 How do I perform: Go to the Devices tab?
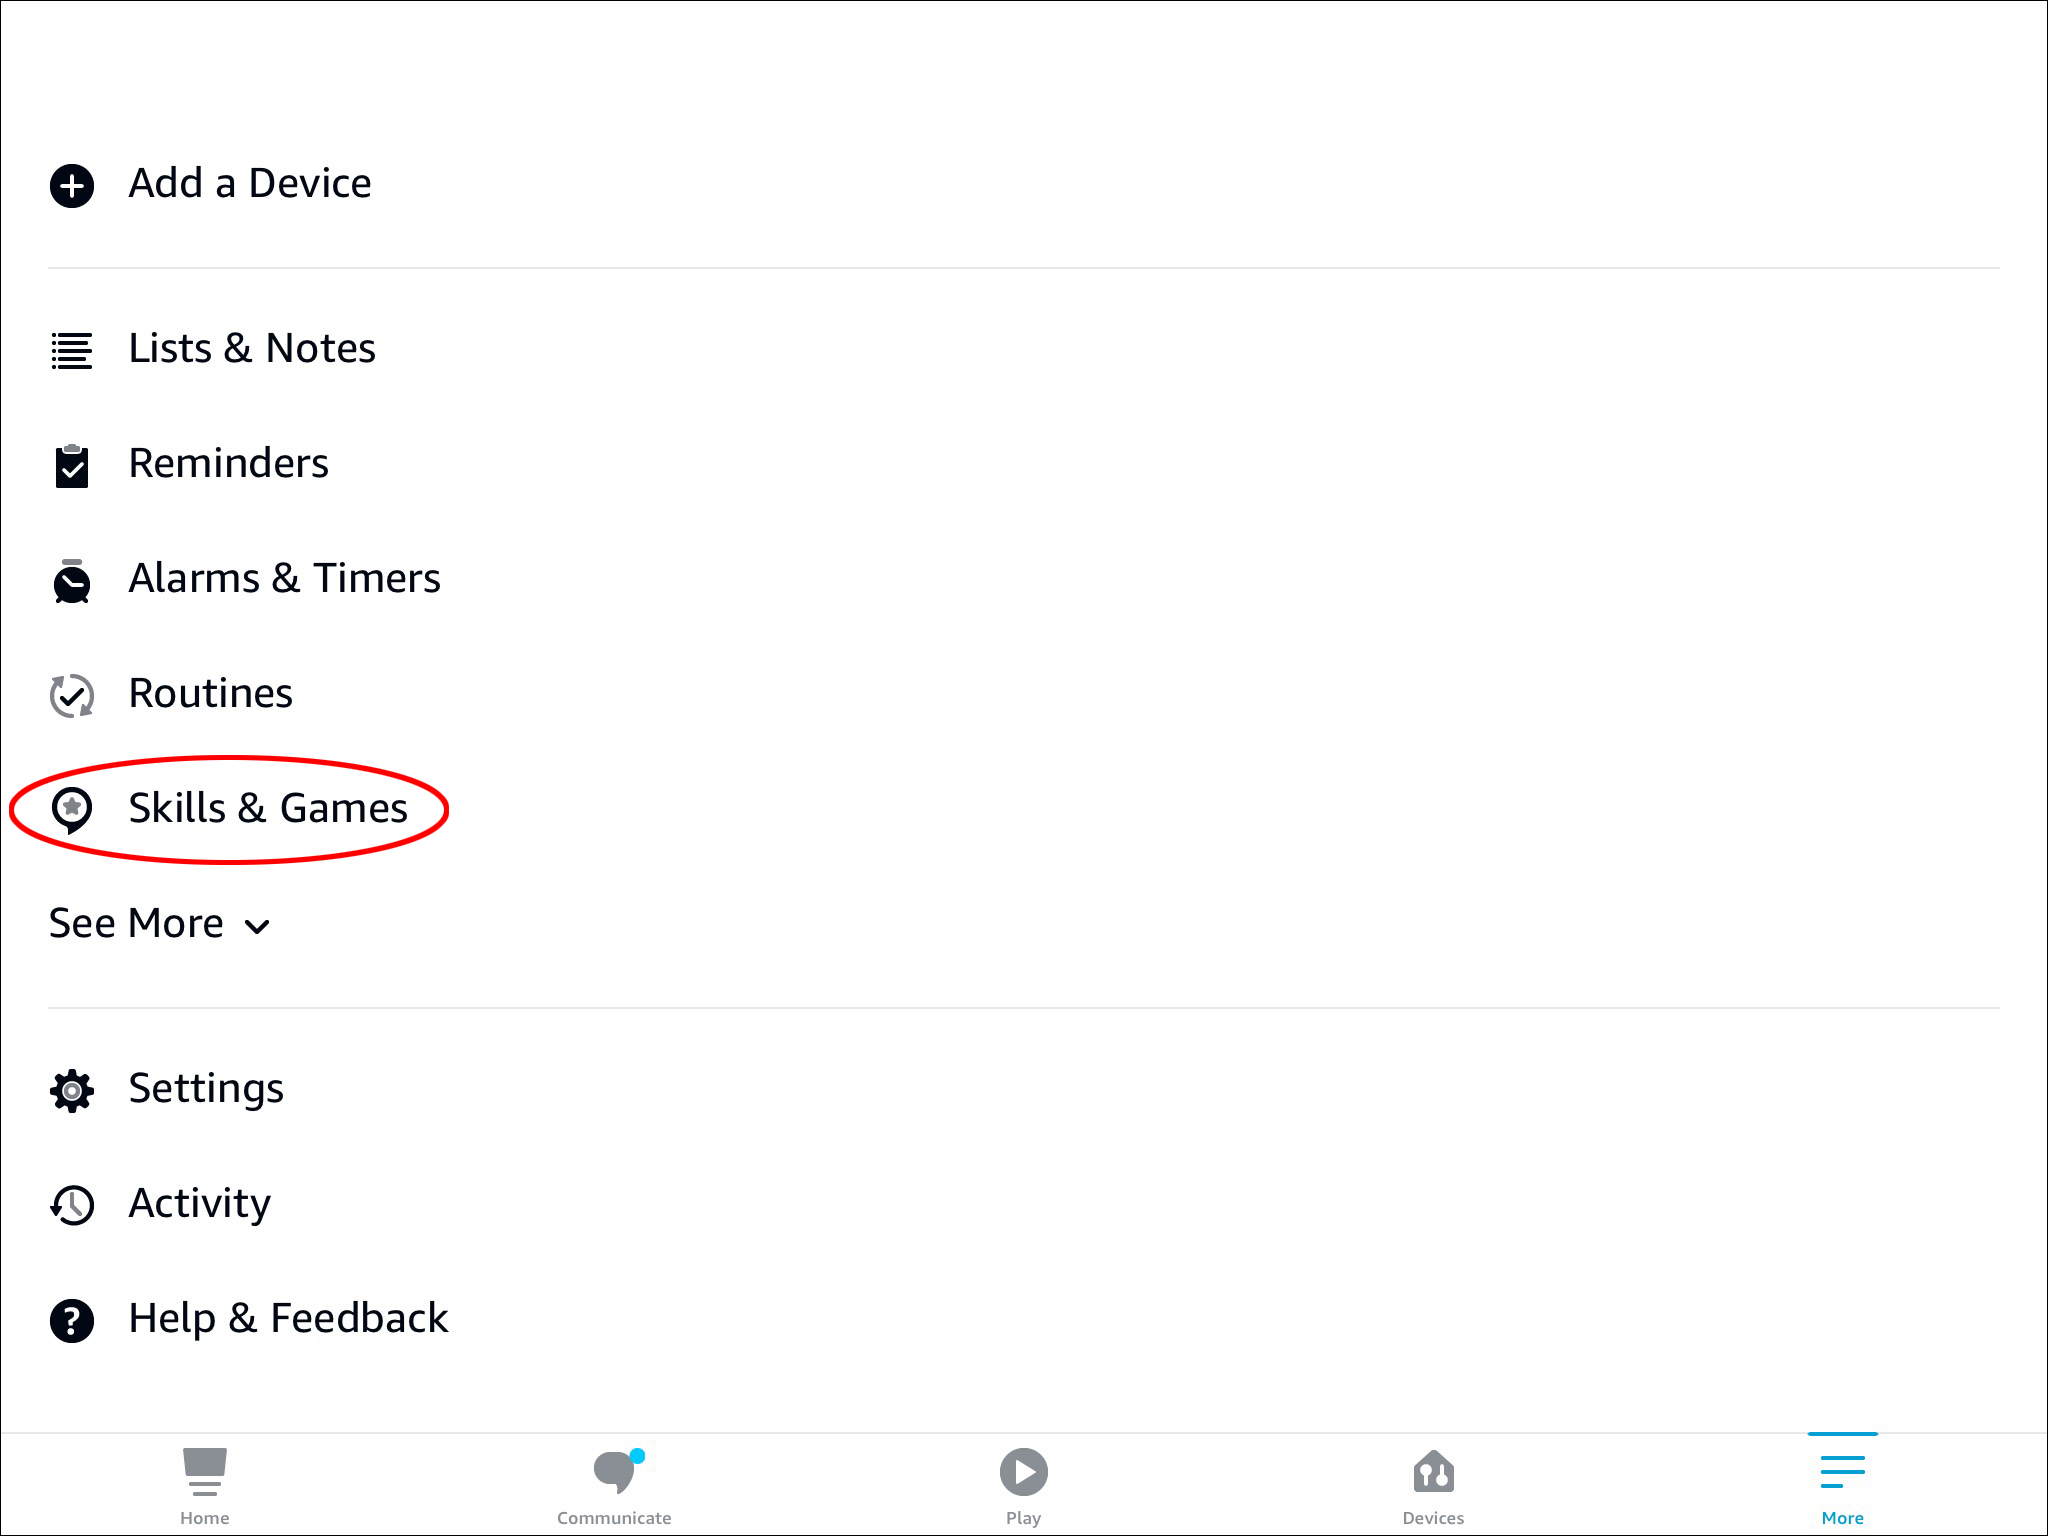(1433, 1486)
